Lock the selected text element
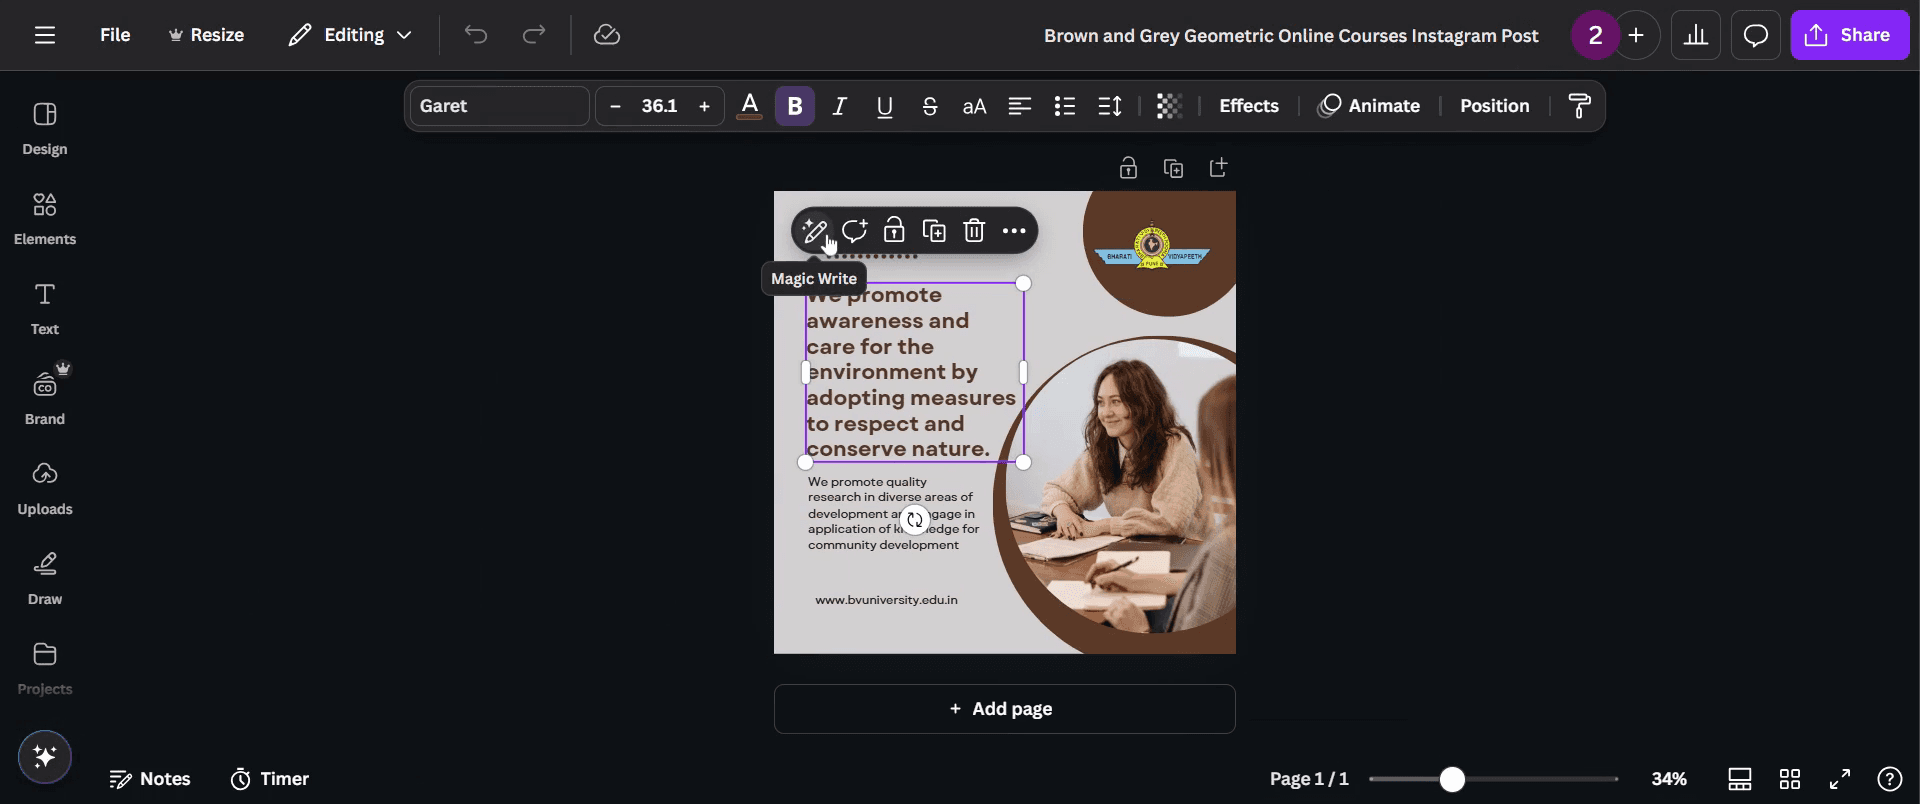The width and height of the screenshot is (1920, 804). pos(894,231)
